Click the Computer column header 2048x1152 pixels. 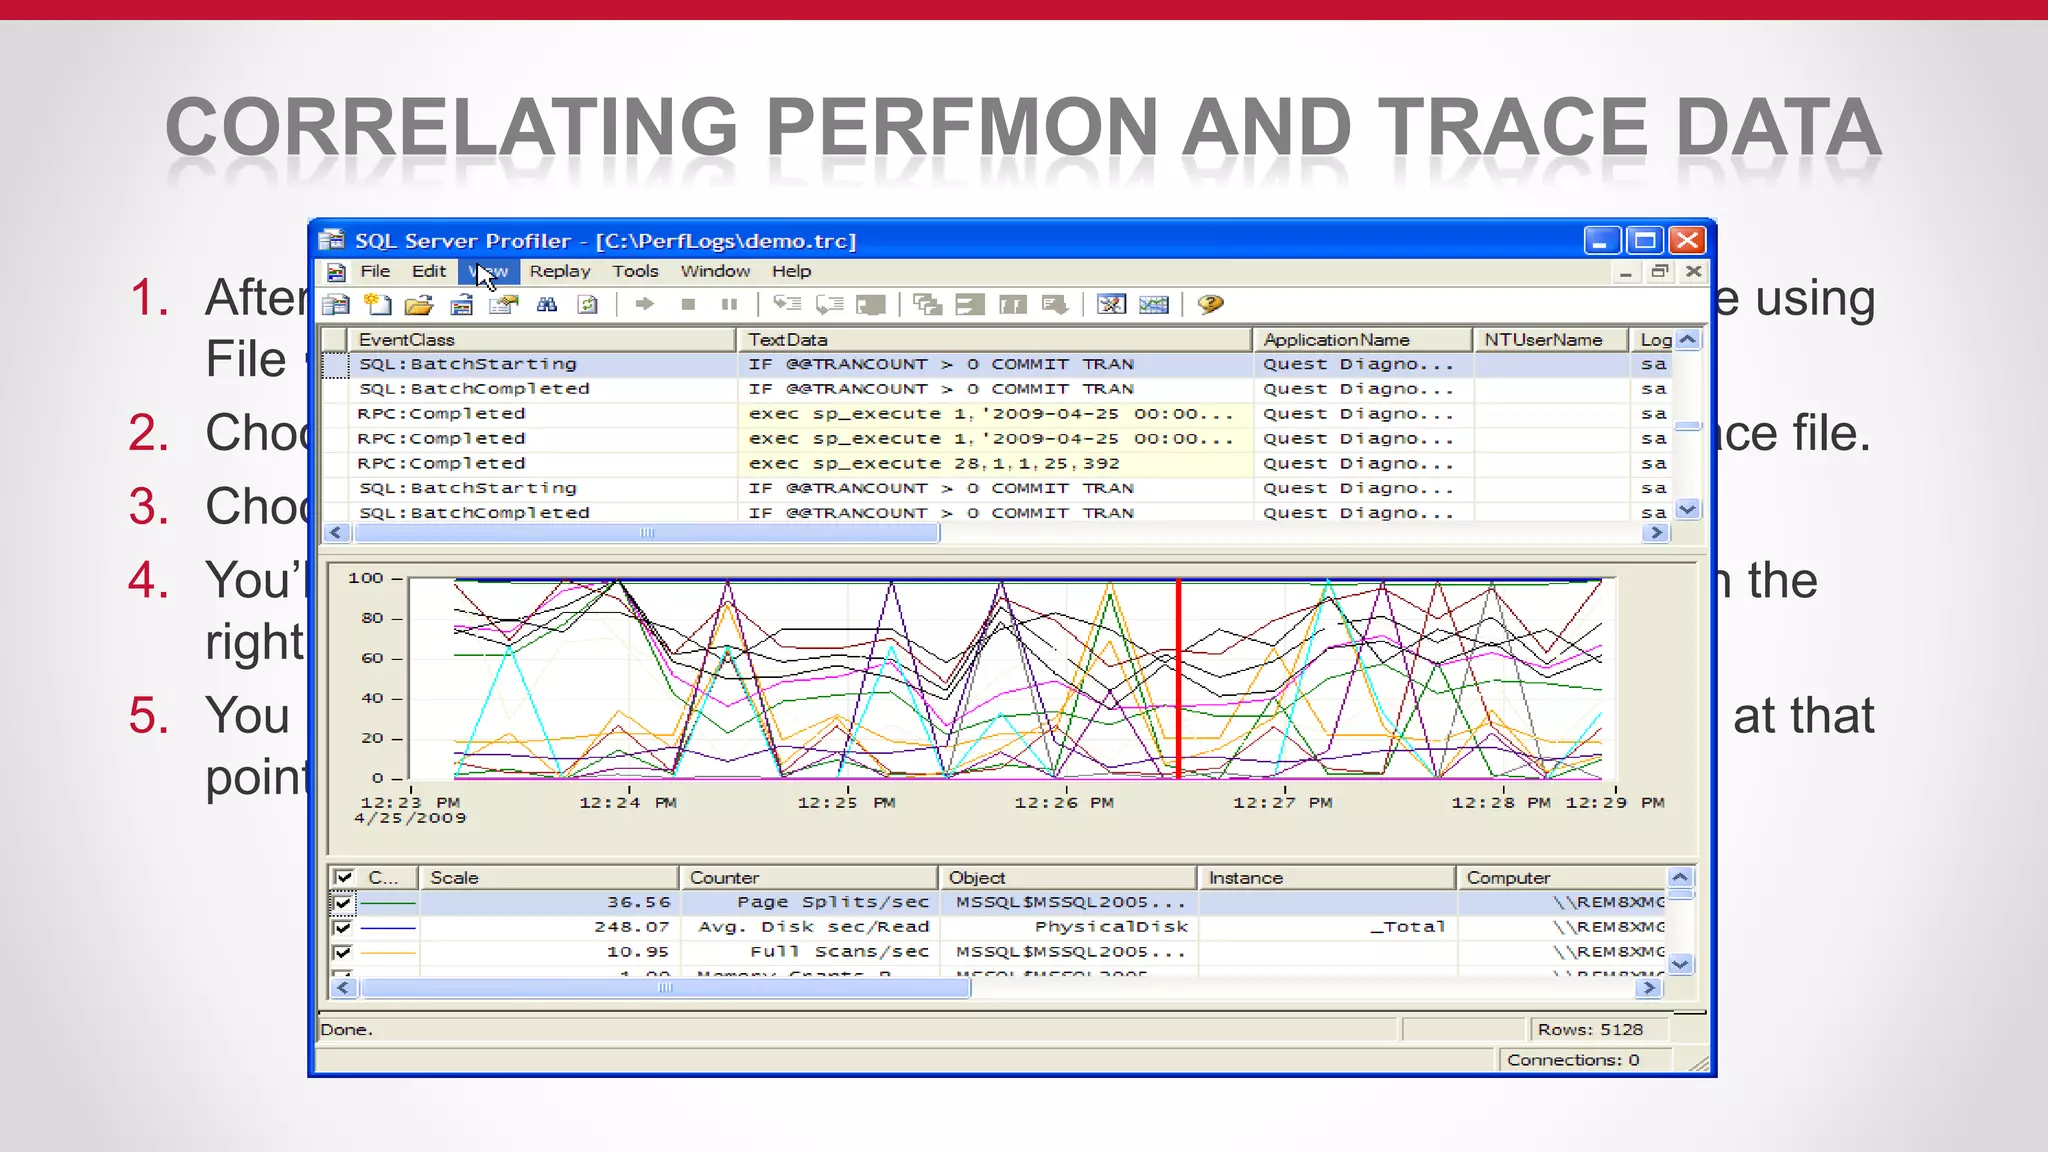(1561, 878)
